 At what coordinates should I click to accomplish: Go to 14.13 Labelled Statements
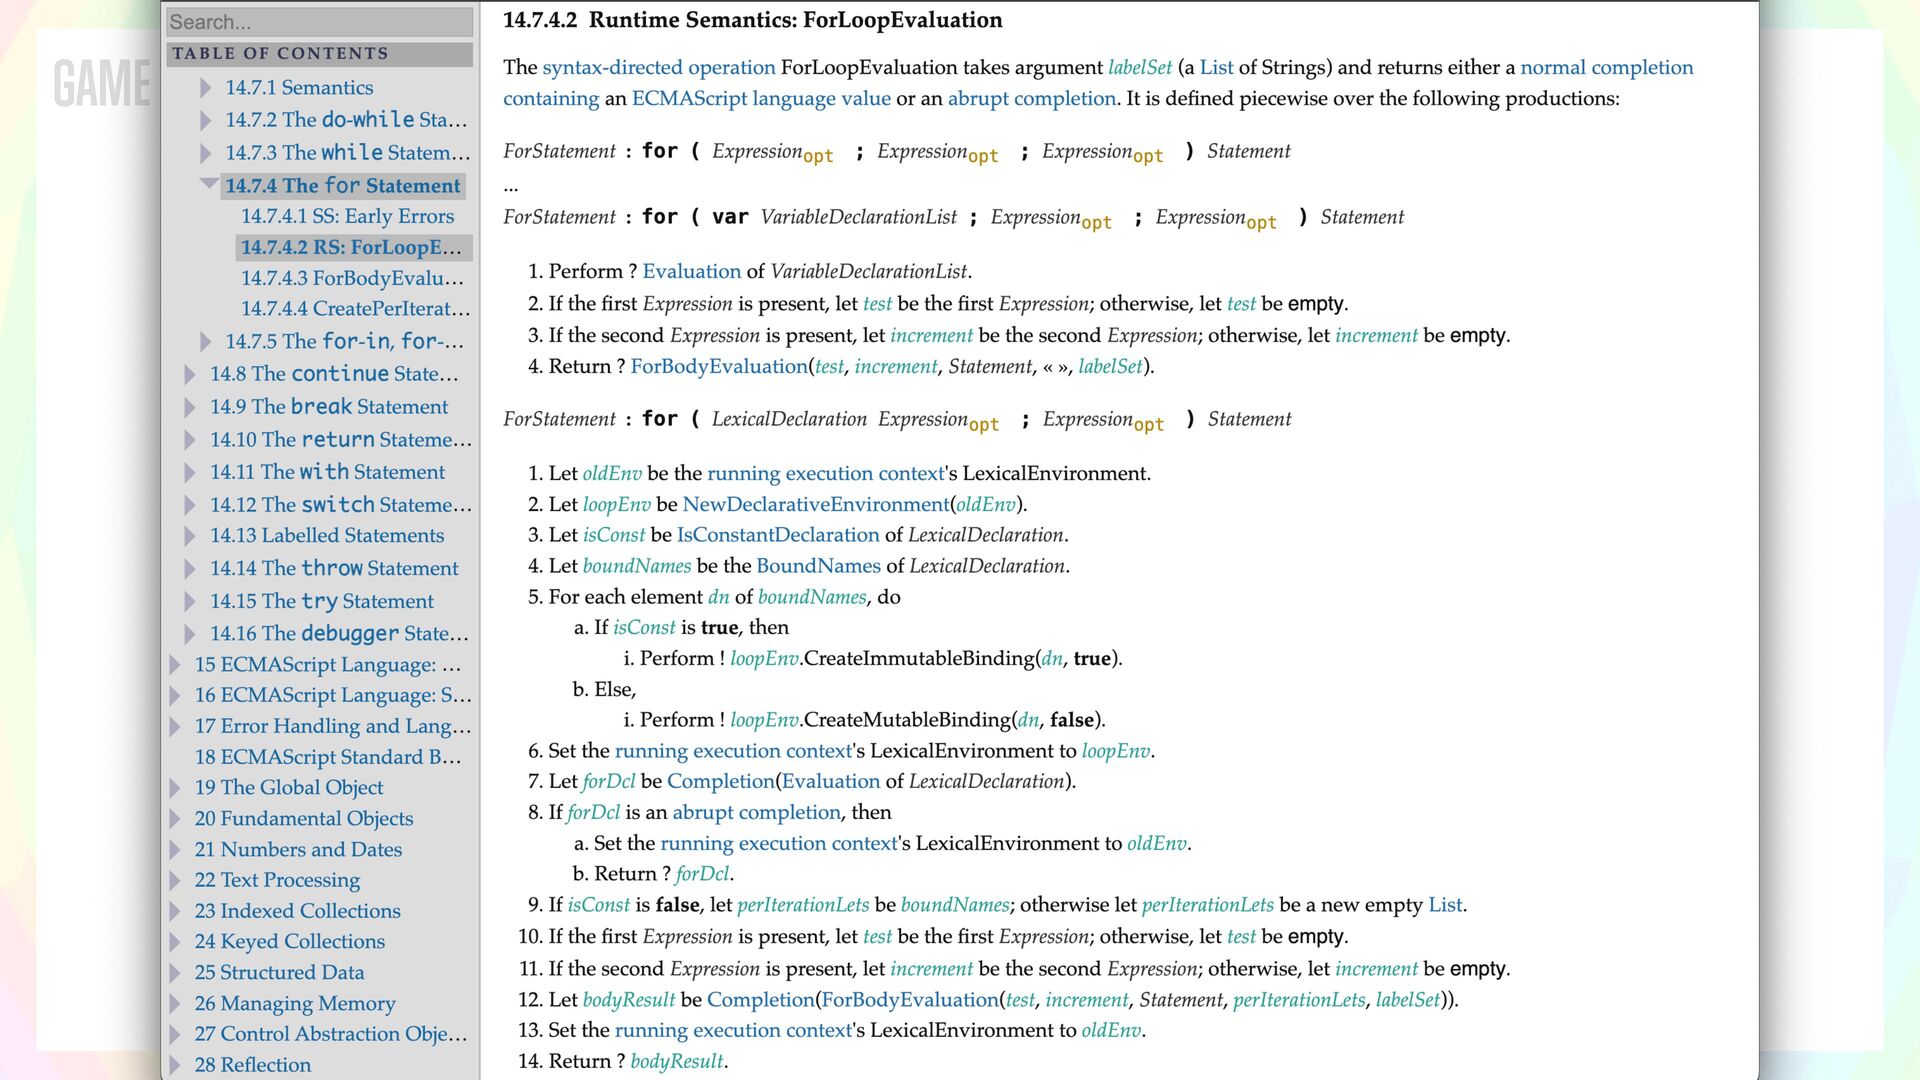tap(326, 536)
